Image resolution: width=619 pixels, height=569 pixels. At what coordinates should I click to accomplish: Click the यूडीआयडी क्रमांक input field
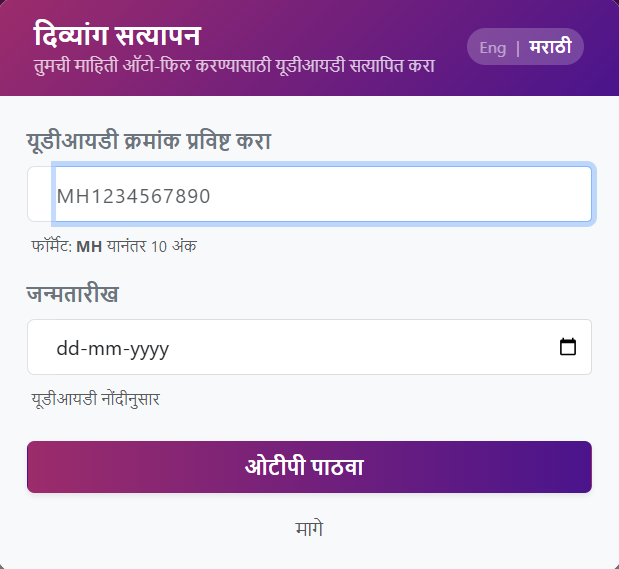coord(320,195)
